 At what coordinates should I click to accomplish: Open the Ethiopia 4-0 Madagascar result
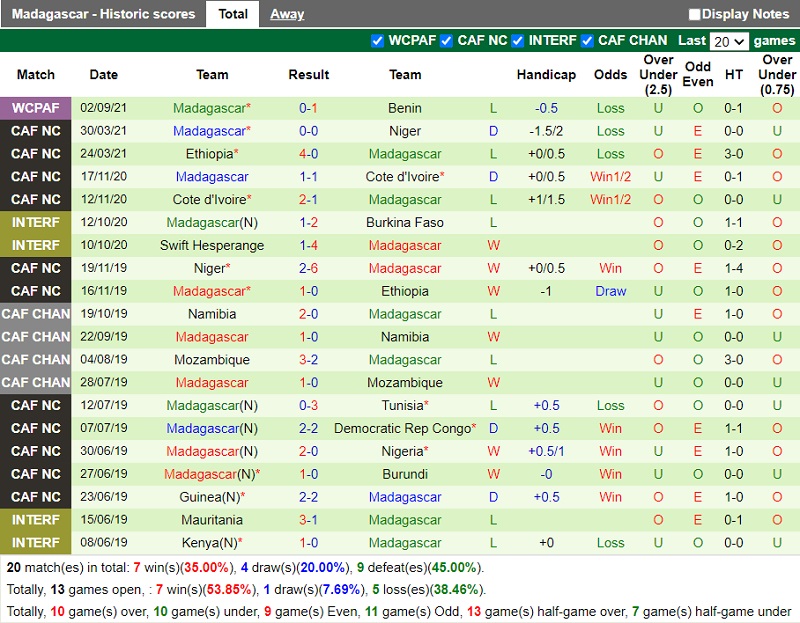[x=309, y=154]
